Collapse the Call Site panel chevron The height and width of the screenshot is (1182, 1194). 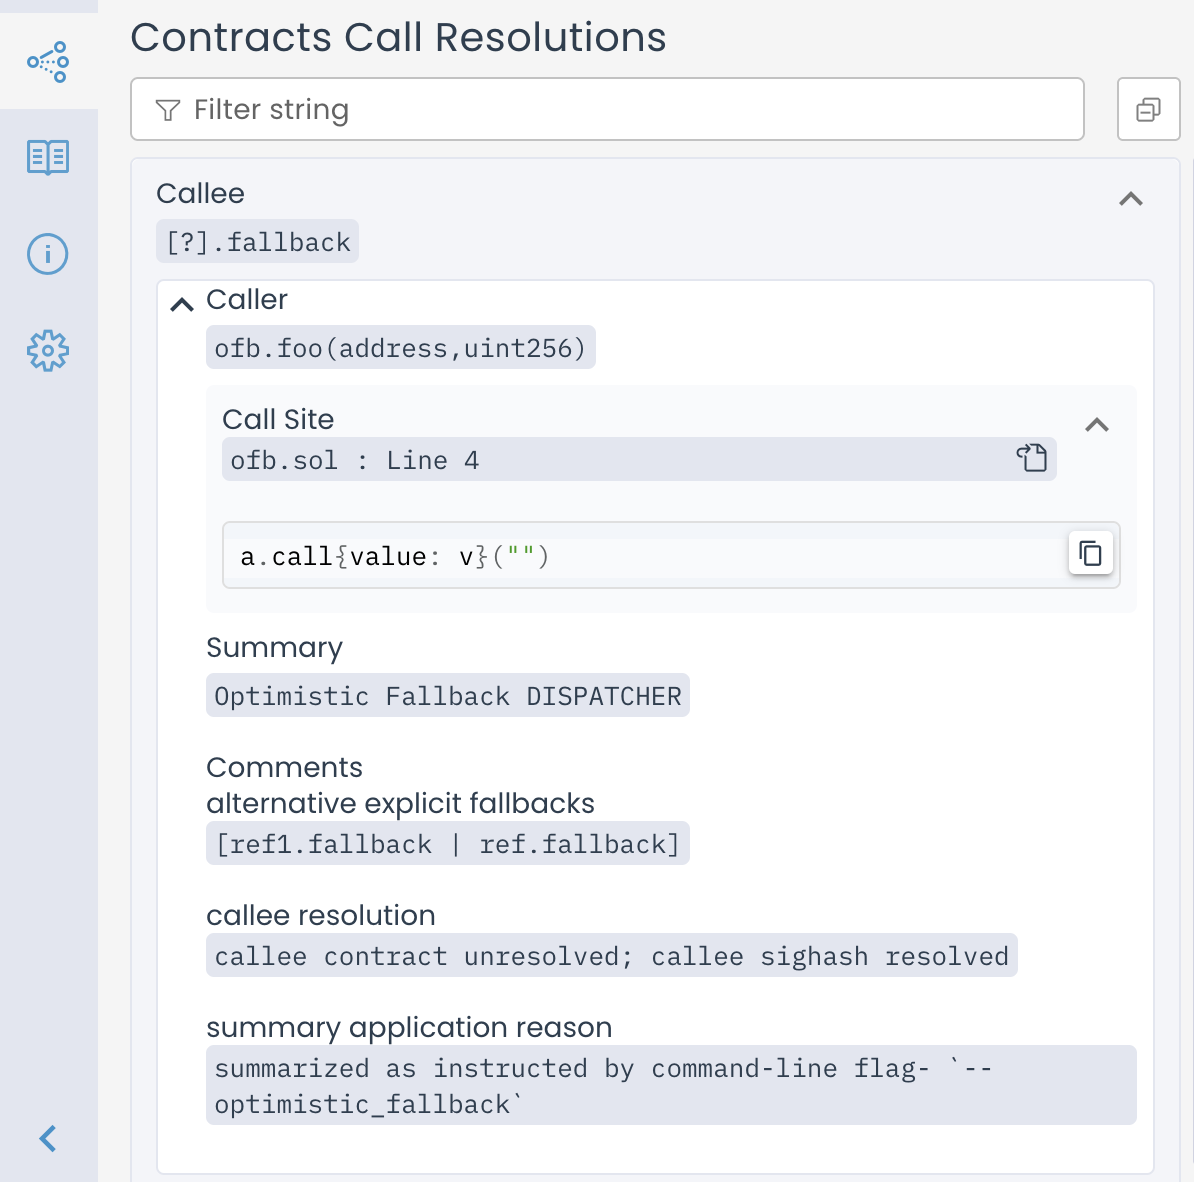pyautogui.click(x=1097, y=425)
